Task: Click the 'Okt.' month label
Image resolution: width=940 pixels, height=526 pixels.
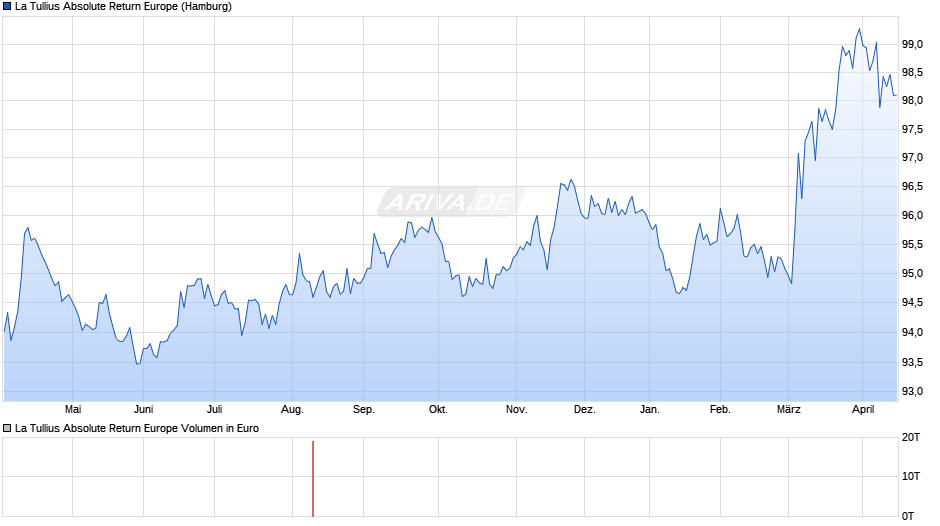Action: pyautogui.click(x=438, y=410)
